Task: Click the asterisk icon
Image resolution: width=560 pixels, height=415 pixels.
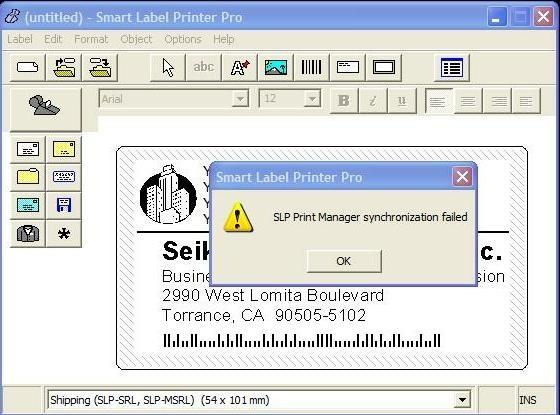Action: 64,234
